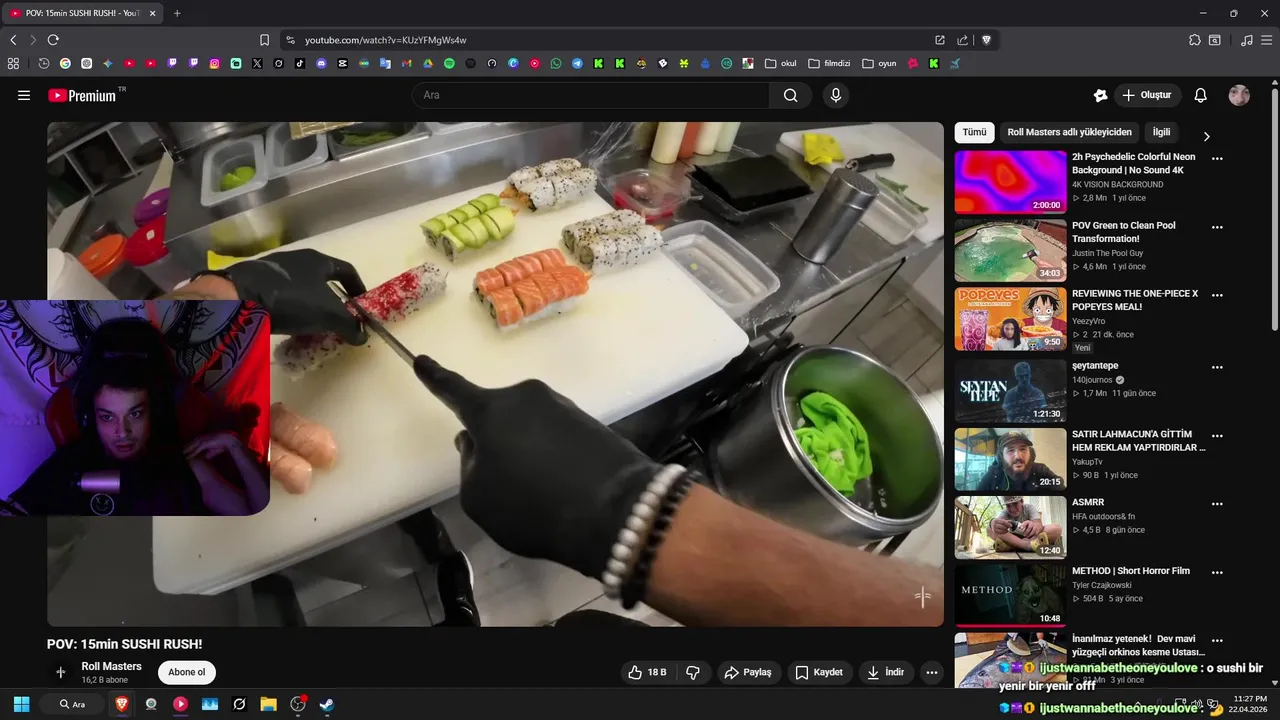The width and height of the screenshot is (1280, 720).
Task: Open the Google bookmark
Action: pos(65,63)
